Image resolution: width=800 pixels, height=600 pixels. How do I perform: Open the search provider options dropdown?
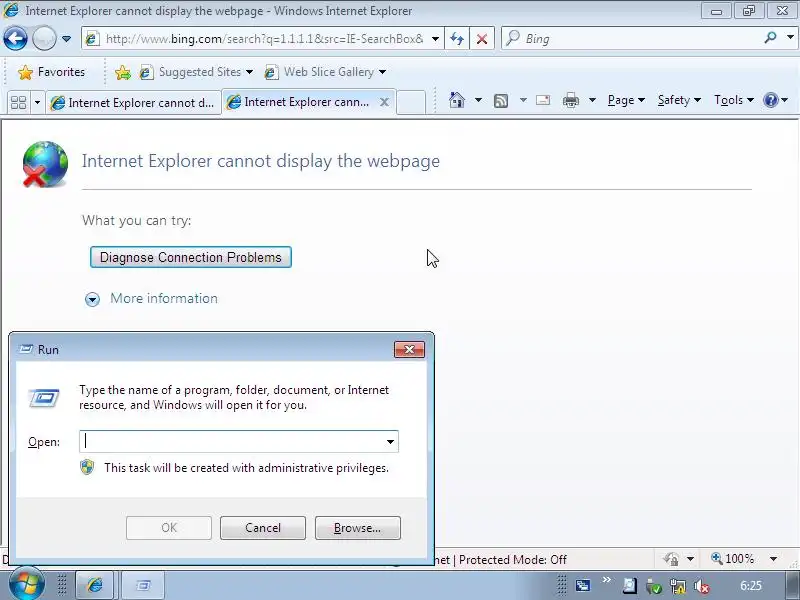pos(790,38)
